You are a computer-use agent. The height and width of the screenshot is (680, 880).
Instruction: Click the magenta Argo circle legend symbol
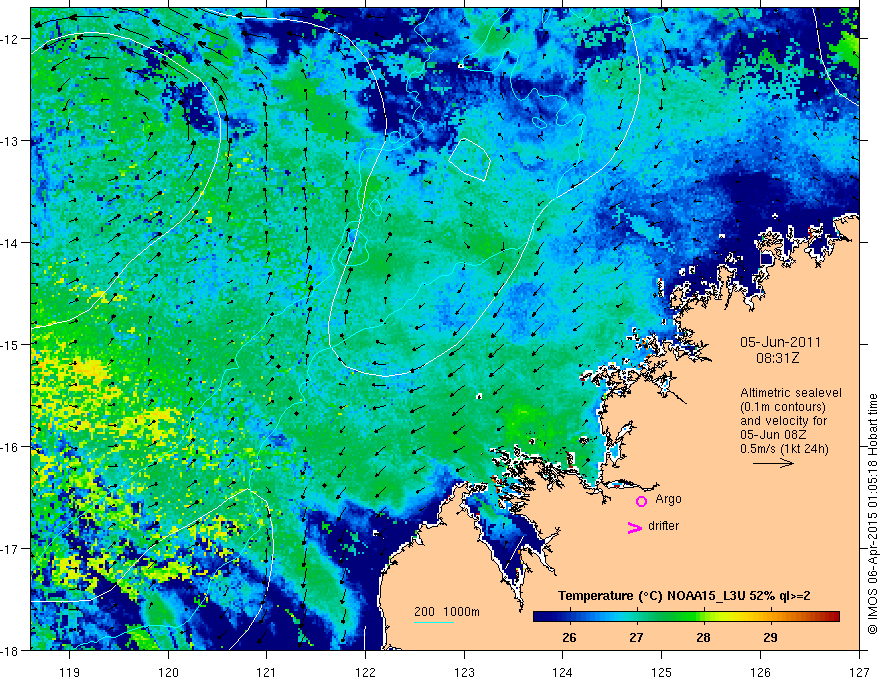(641, 501)
